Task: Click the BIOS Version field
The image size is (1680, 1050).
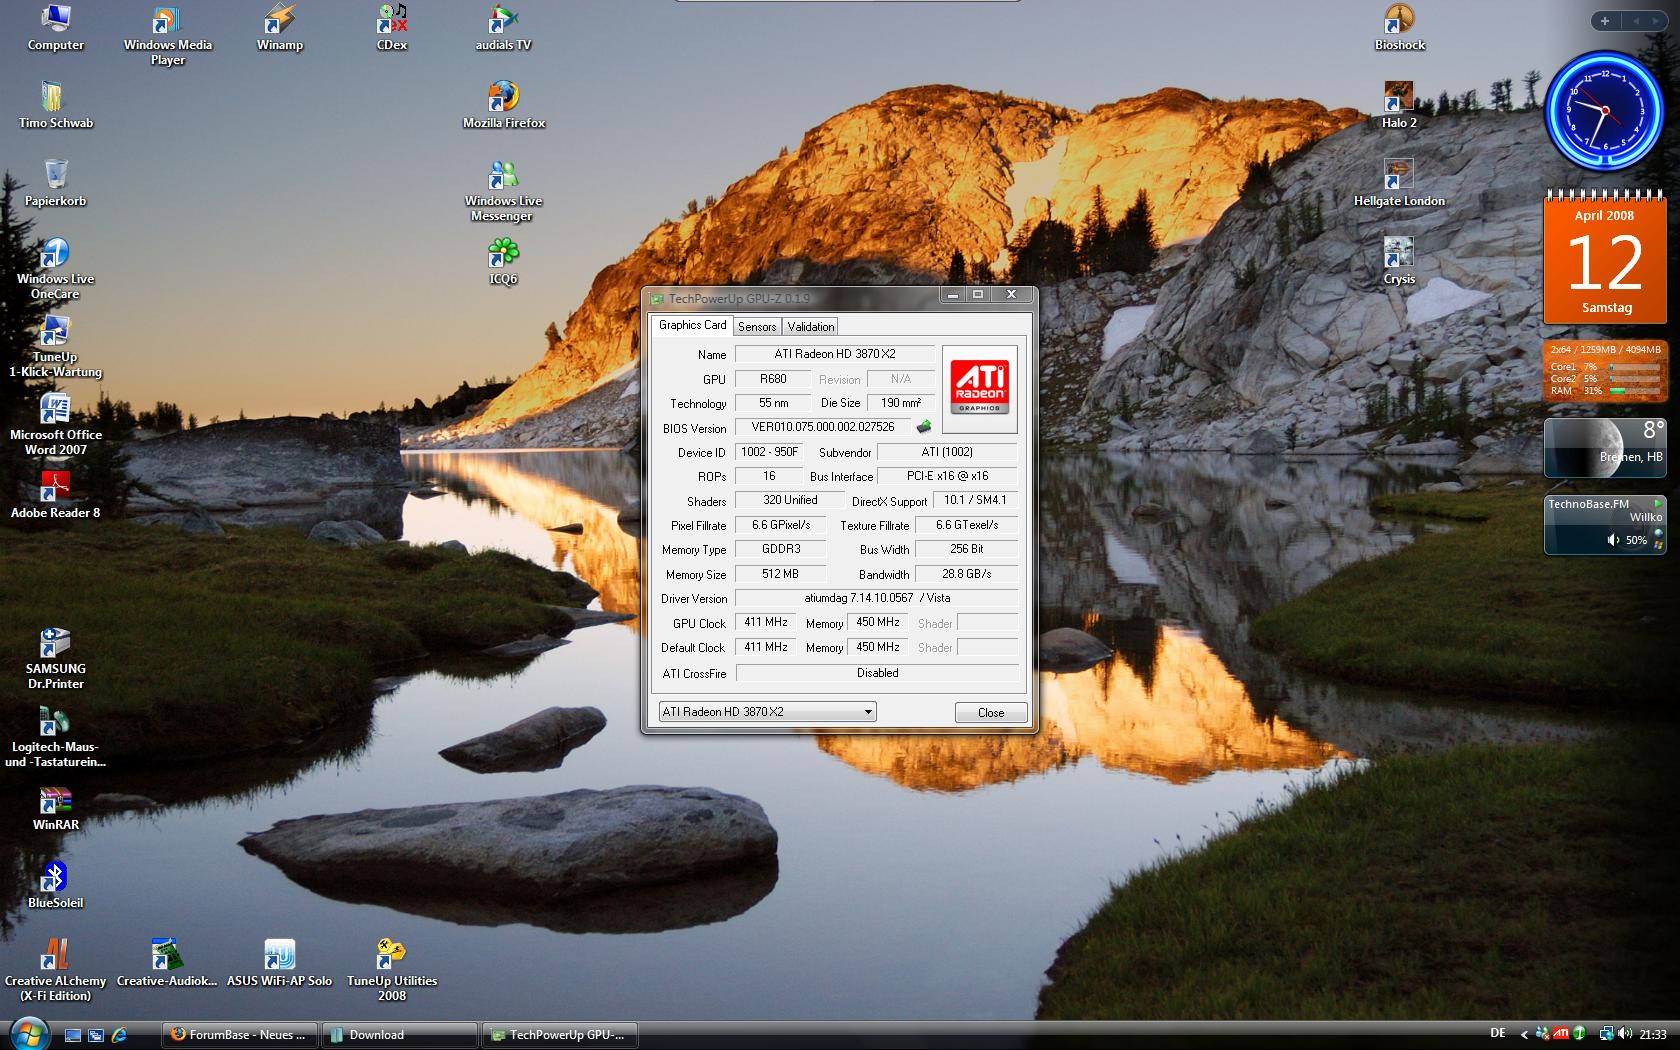Action: (x=823, y=427)
